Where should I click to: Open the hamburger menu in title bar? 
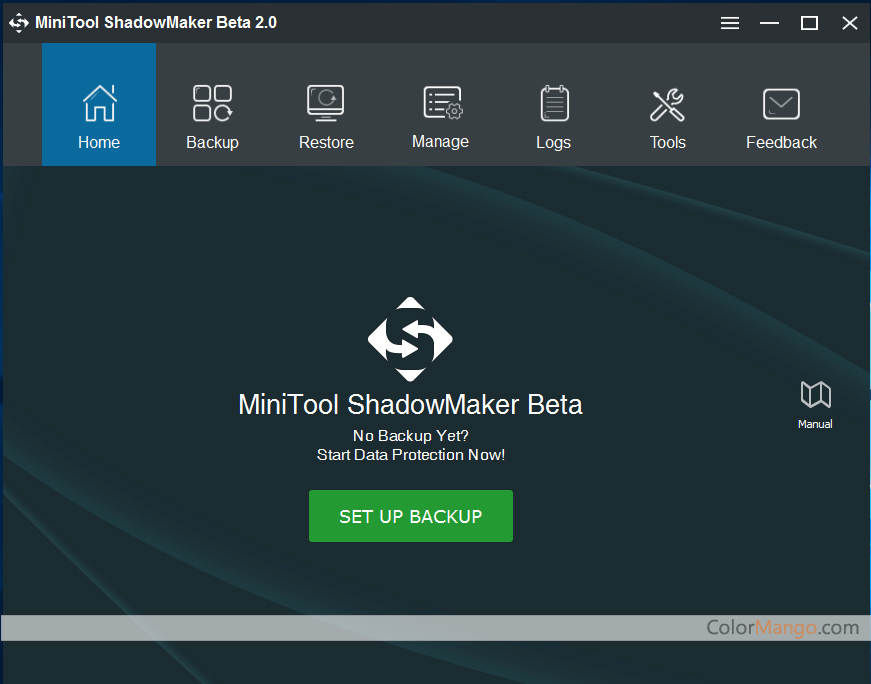(x=730, y=23)
